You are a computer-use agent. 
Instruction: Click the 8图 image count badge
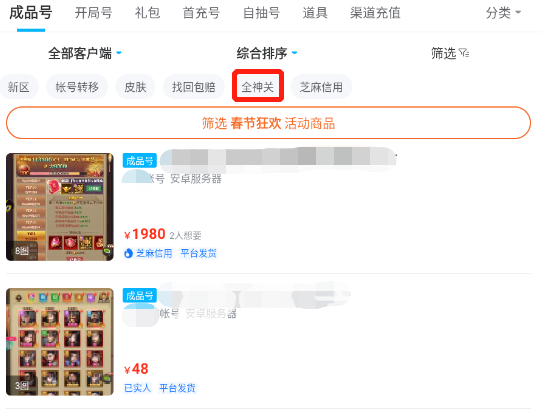21,251
